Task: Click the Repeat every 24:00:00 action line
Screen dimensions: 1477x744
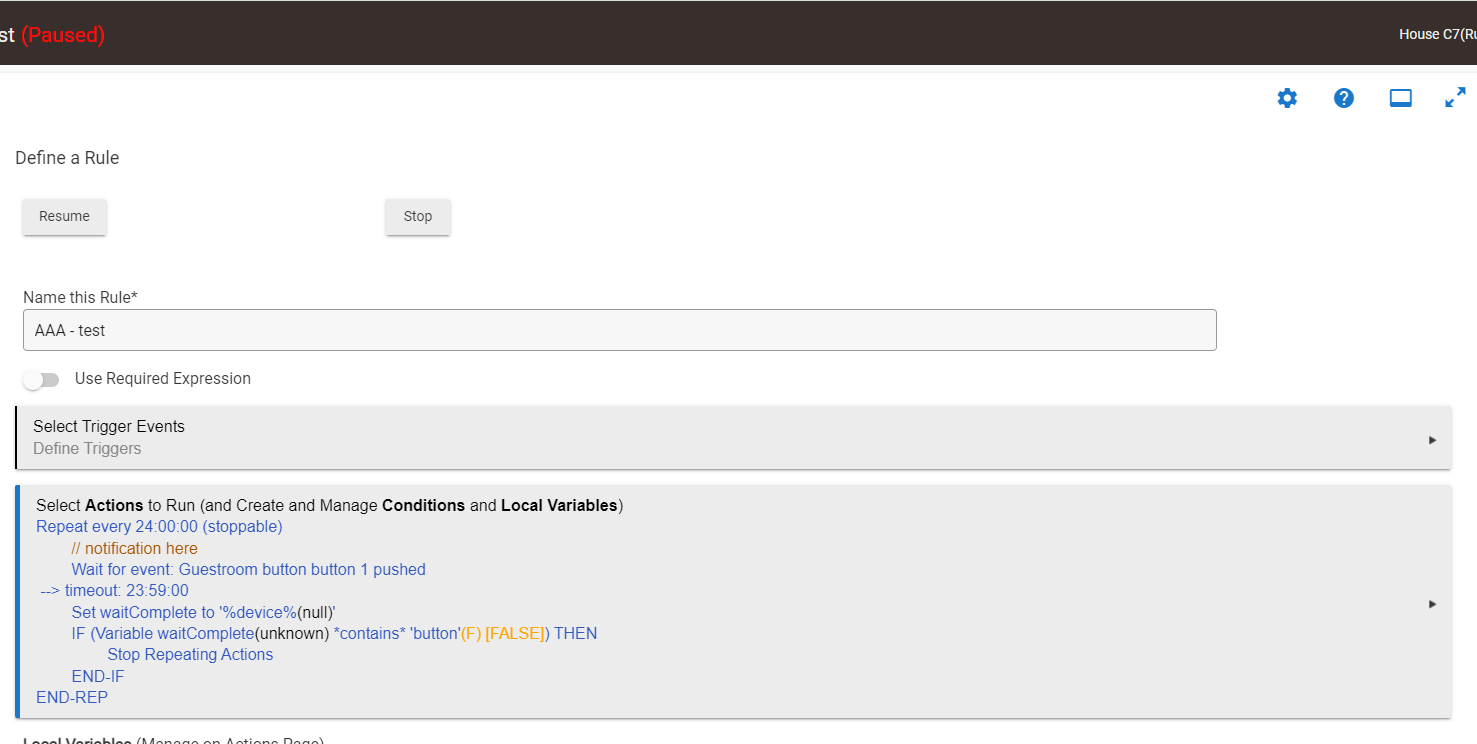Action: click(x=159, y=527)
